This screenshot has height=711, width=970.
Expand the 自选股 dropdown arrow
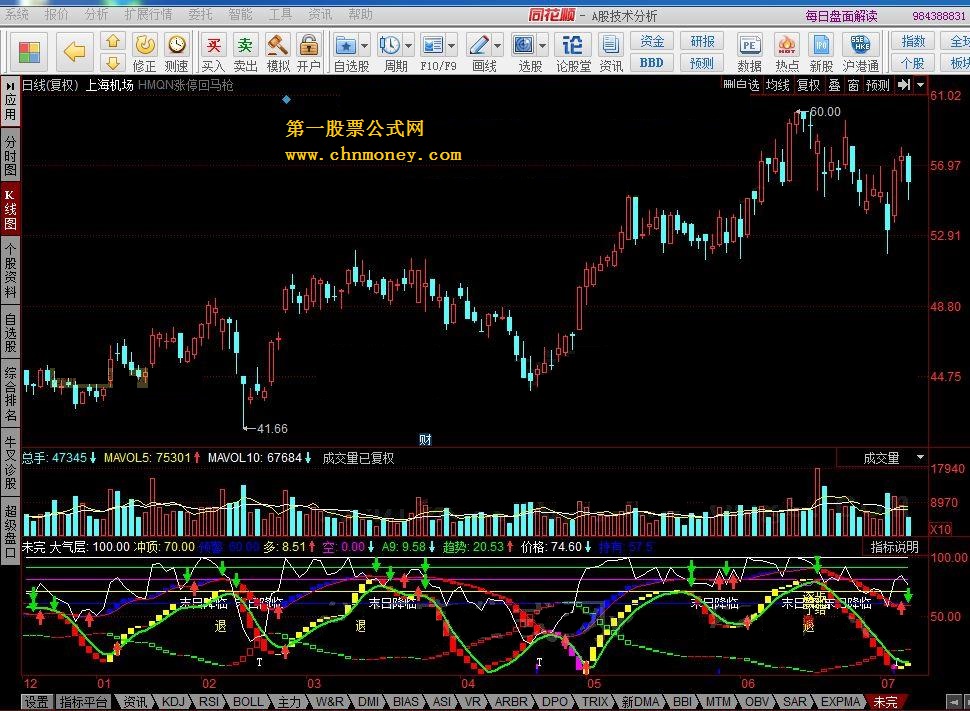pos(364,45)
